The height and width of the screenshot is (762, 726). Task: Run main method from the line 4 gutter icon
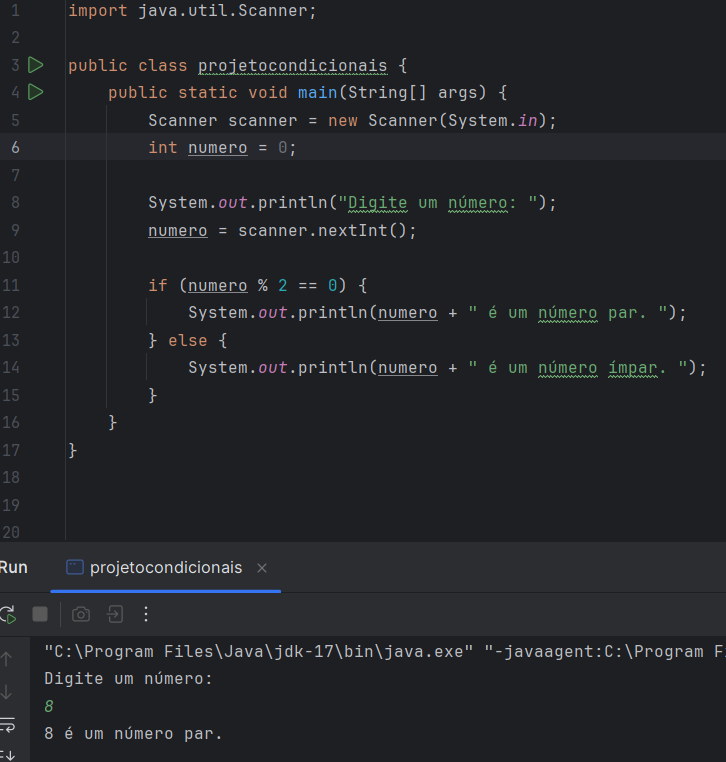coord(35,92)
